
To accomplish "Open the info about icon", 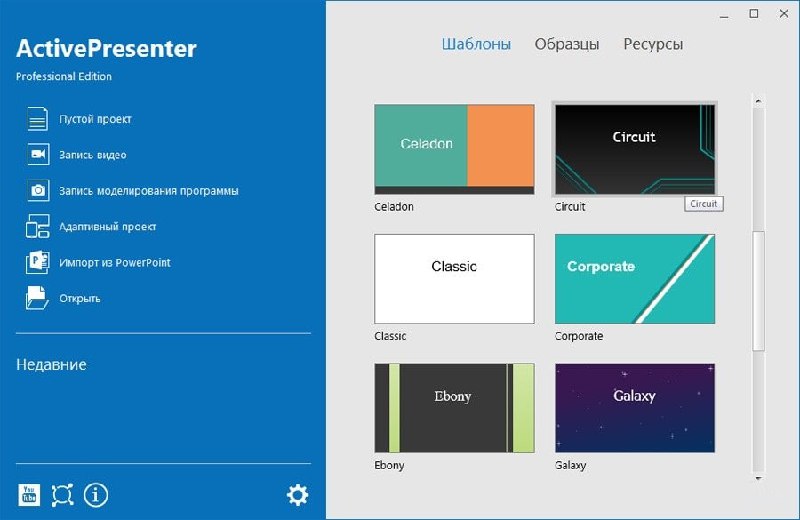I will tap(96, 494).
